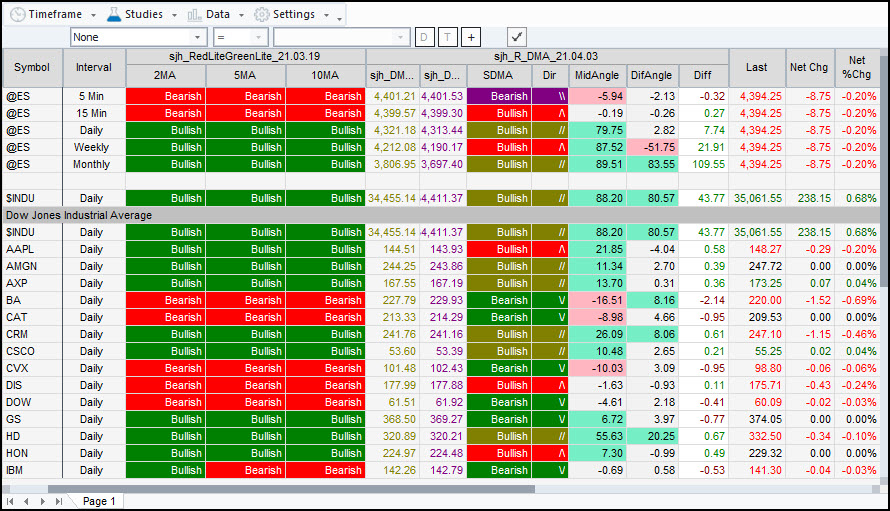Click the Timeframe clock icon

point(18,14)
